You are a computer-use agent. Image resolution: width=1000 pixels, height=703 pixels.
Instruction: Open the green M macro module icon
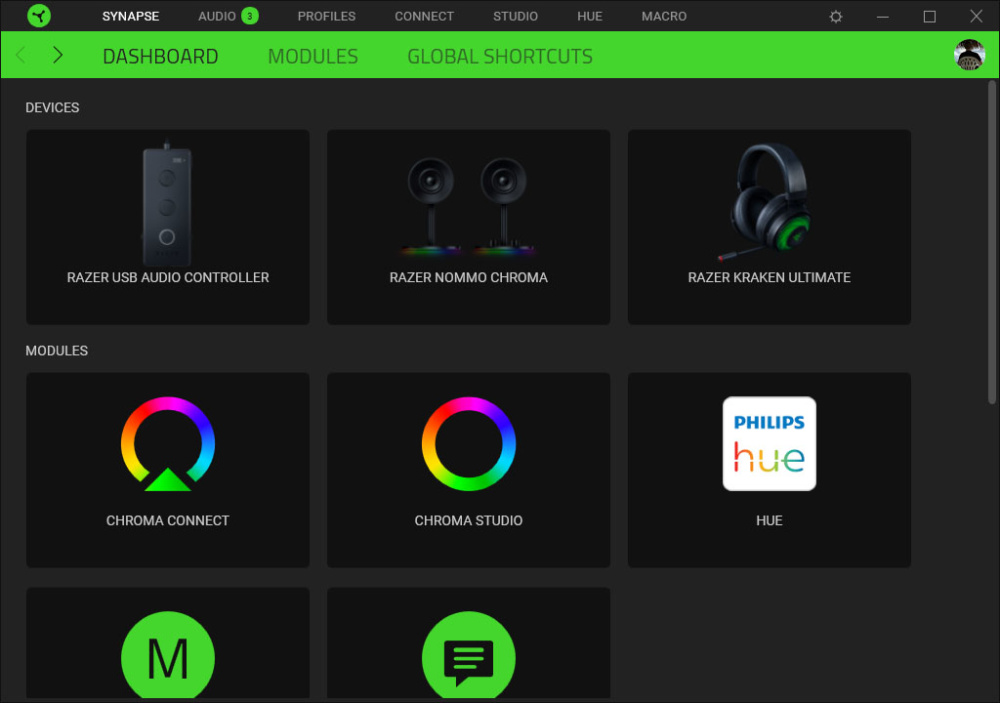pos(168,655)
